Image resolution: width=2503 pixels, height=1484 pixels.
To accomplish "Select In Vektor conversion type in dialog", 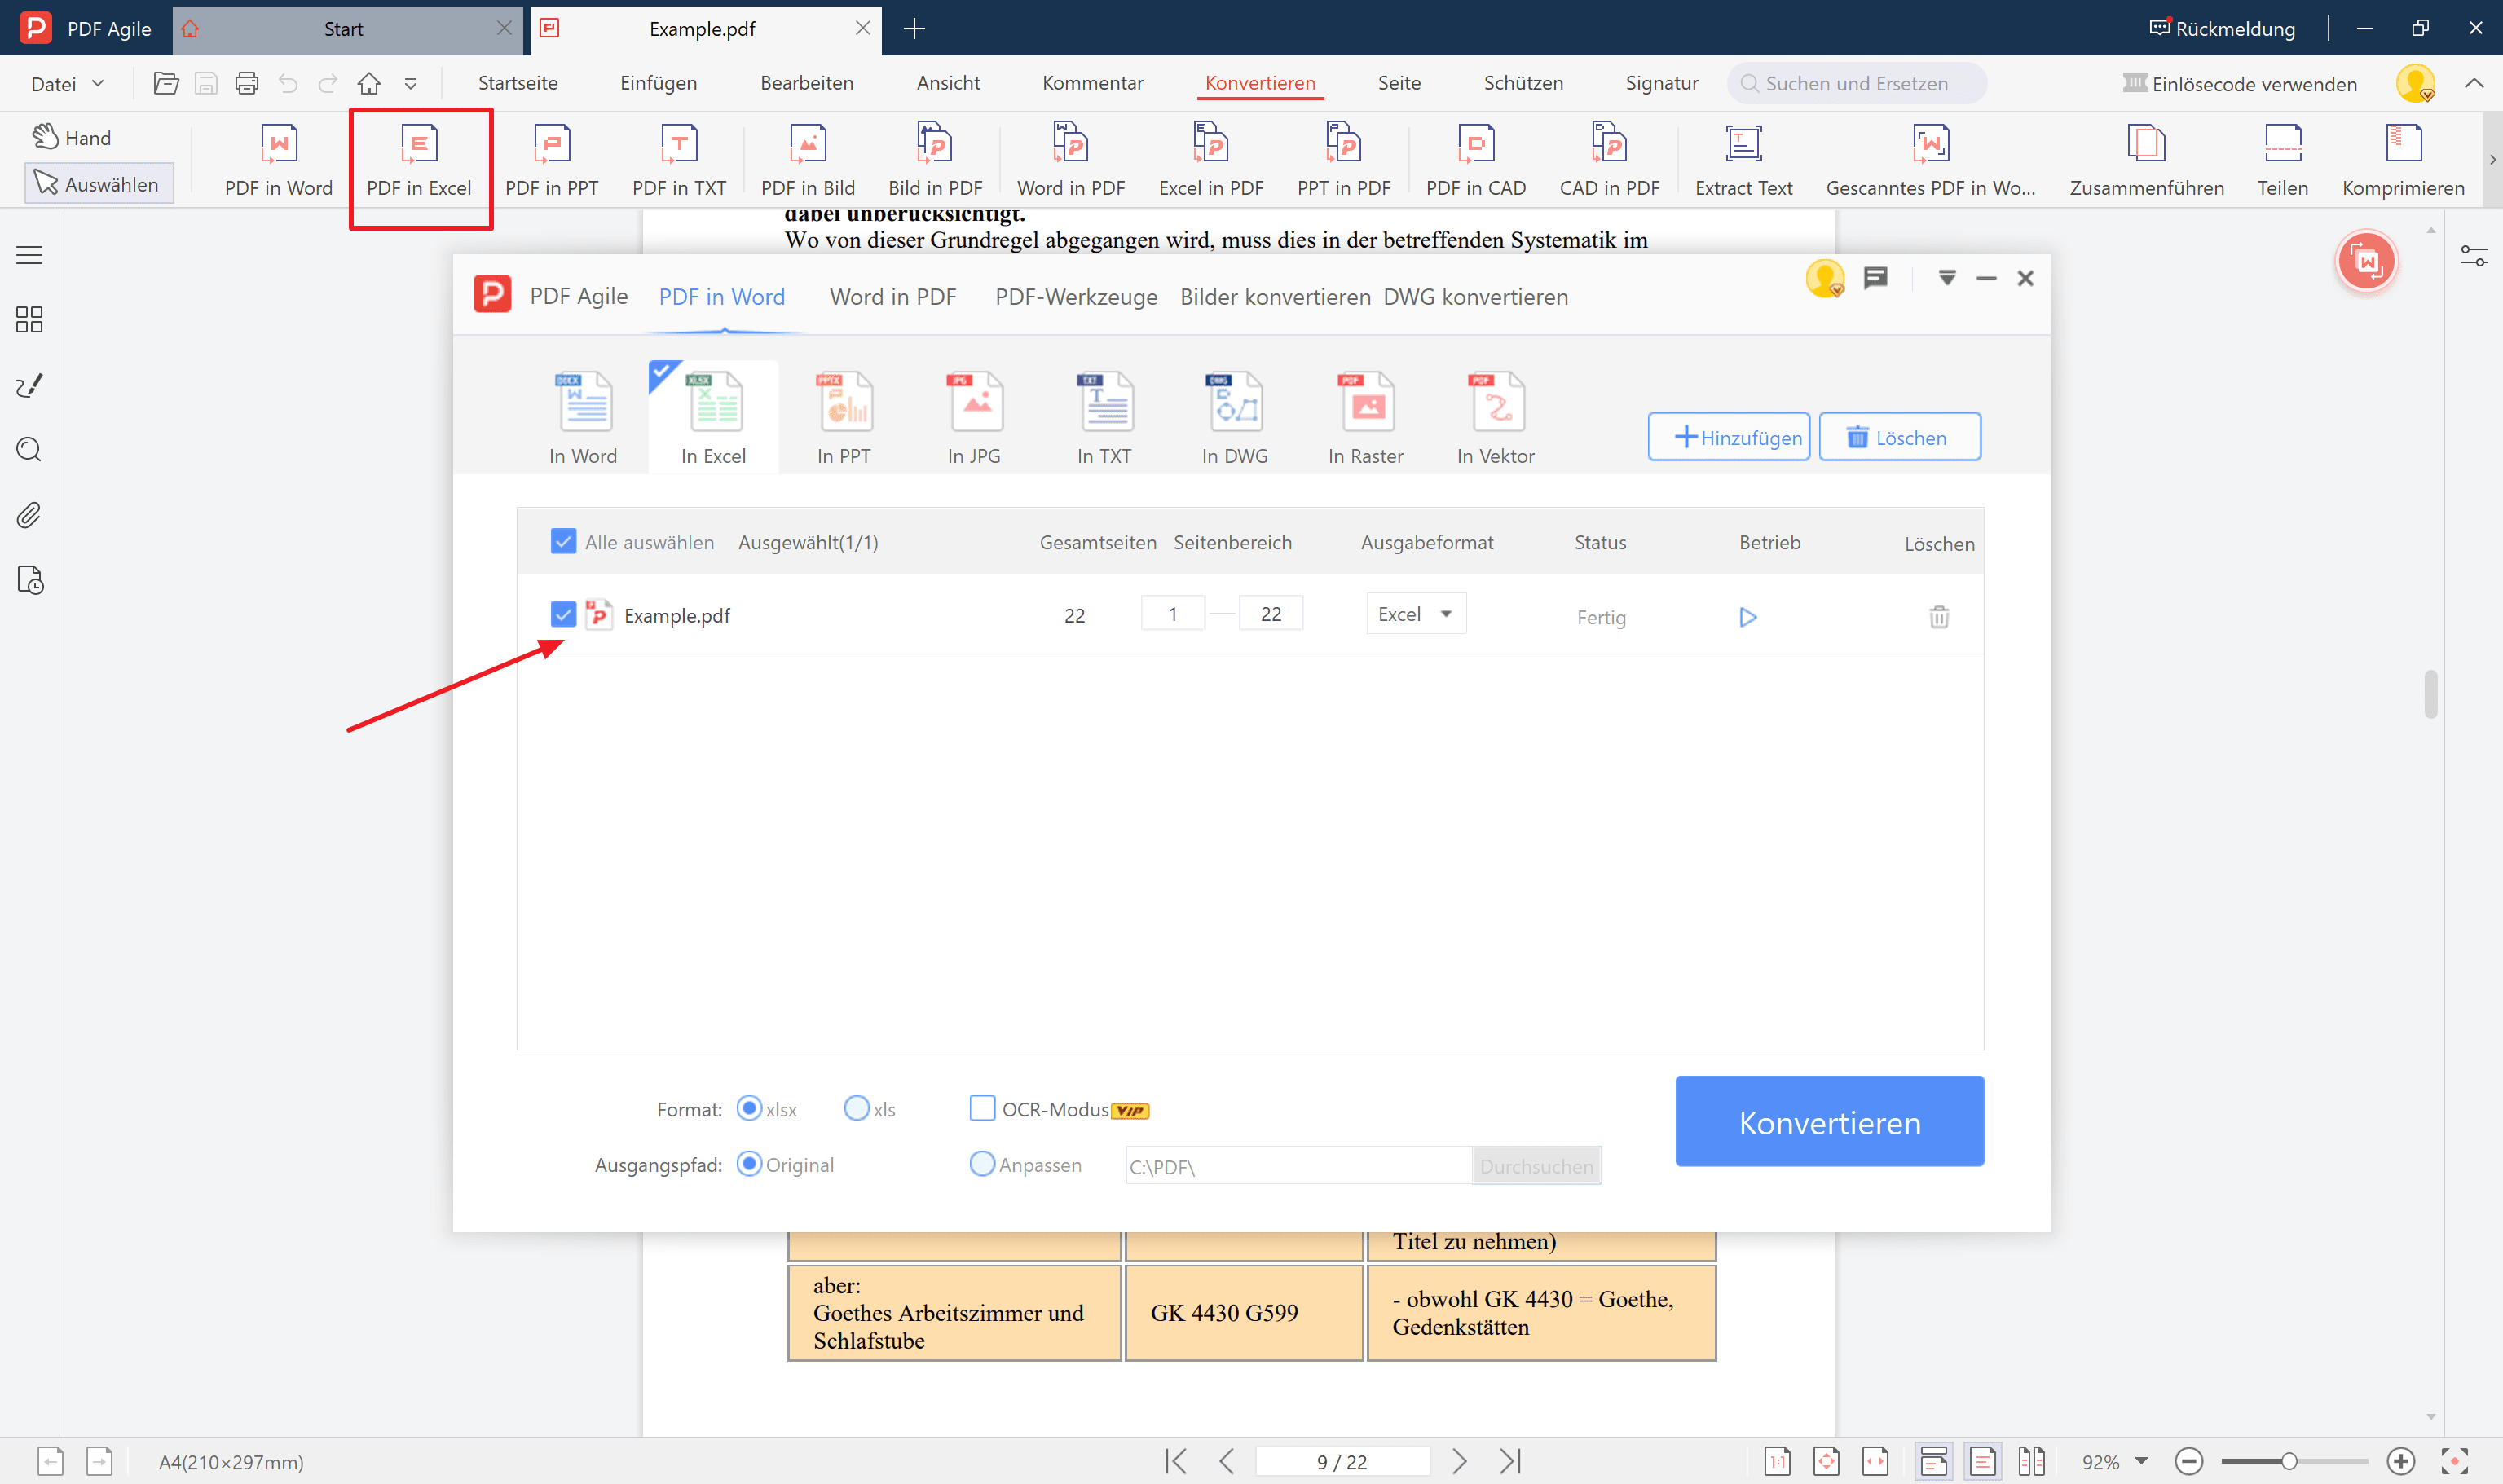I will coord(1495,417).
